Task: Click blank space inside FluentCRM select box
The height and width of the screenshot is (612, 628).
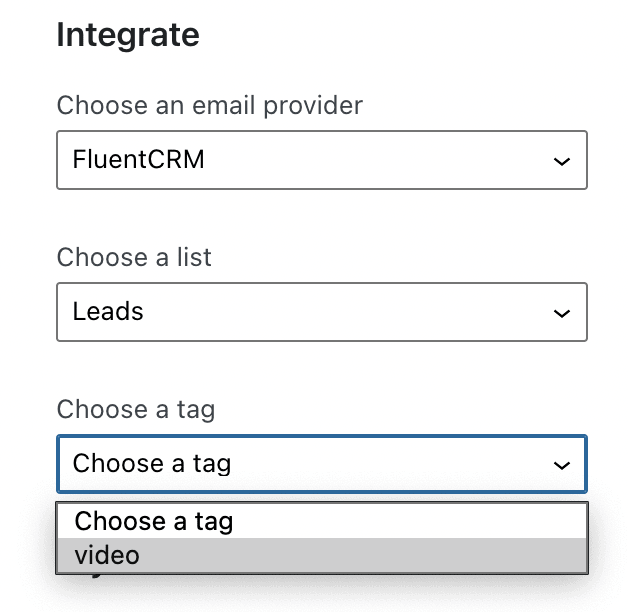Action: [x=376, y=160]
